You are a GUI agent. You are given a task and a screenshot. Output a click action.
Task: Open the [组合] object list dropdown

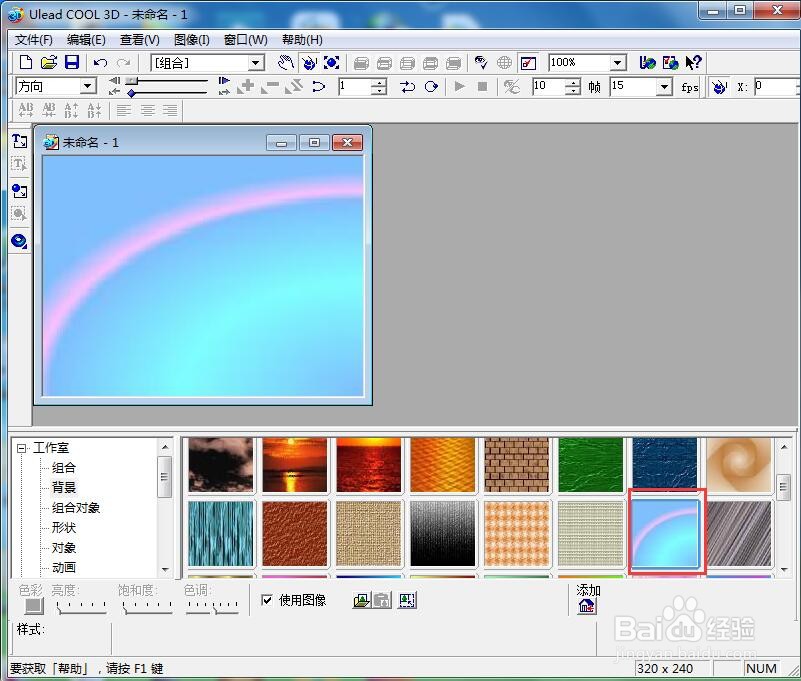[x=255, y=63]
